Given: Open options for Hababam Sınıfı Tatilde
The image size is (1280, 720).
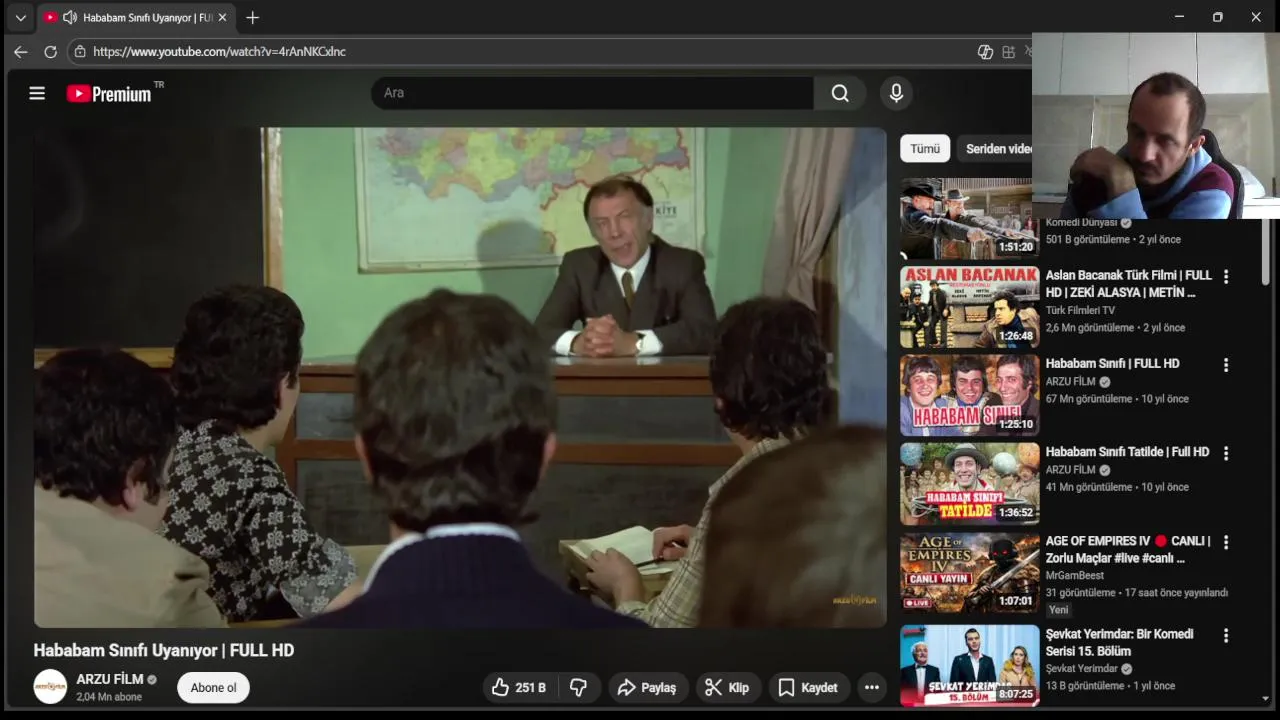Looking at the screenshot, I should point(1226,453).
